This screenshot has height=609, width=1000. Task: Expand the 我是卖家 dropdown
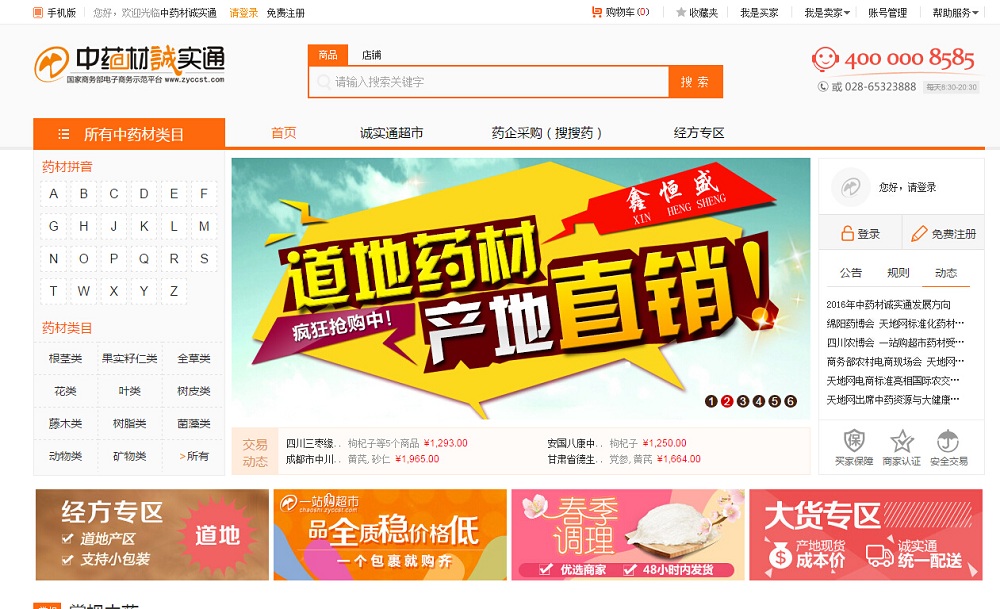[x=827, y=13]
